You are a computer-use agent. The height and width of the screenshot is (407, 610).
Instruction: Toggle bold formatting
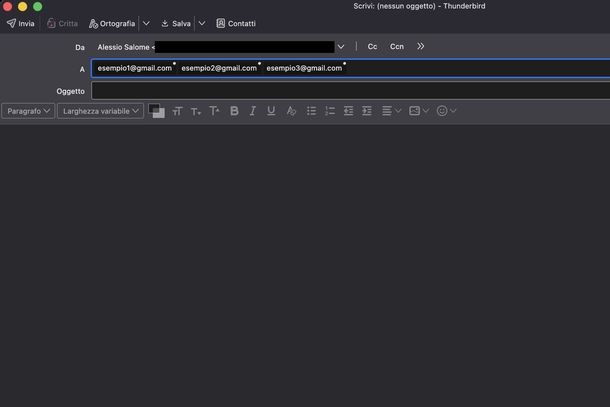click(x=234, y=111)
